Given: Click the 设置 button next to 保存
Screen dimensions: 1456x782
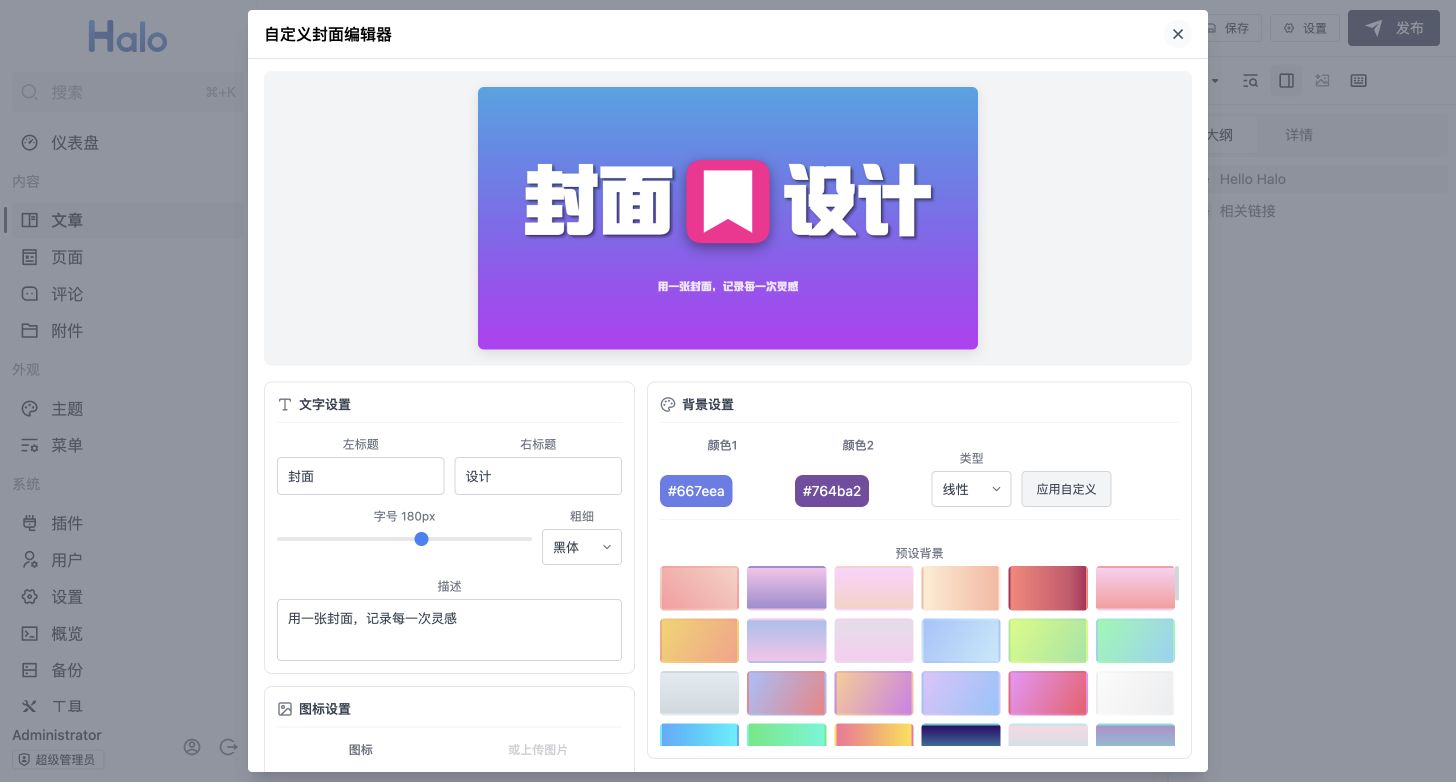Looking at the screenshot, I should 1305,28.
